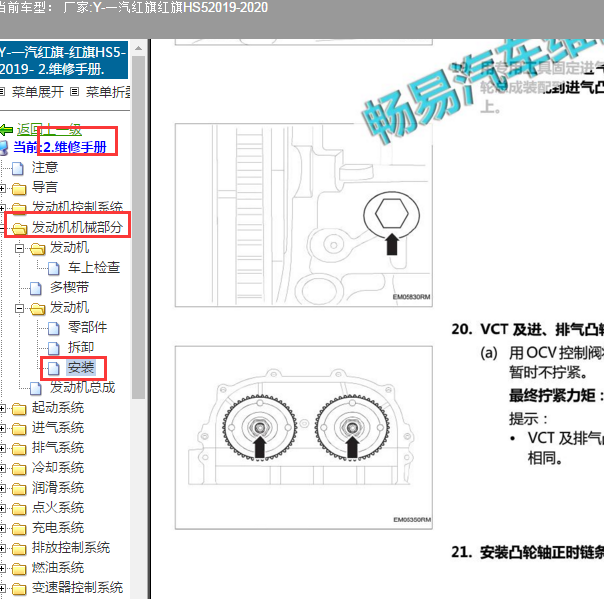Screen dimensions: 604x599
Task: Open the 车上检查 page
Action: [x=94, y=267]
